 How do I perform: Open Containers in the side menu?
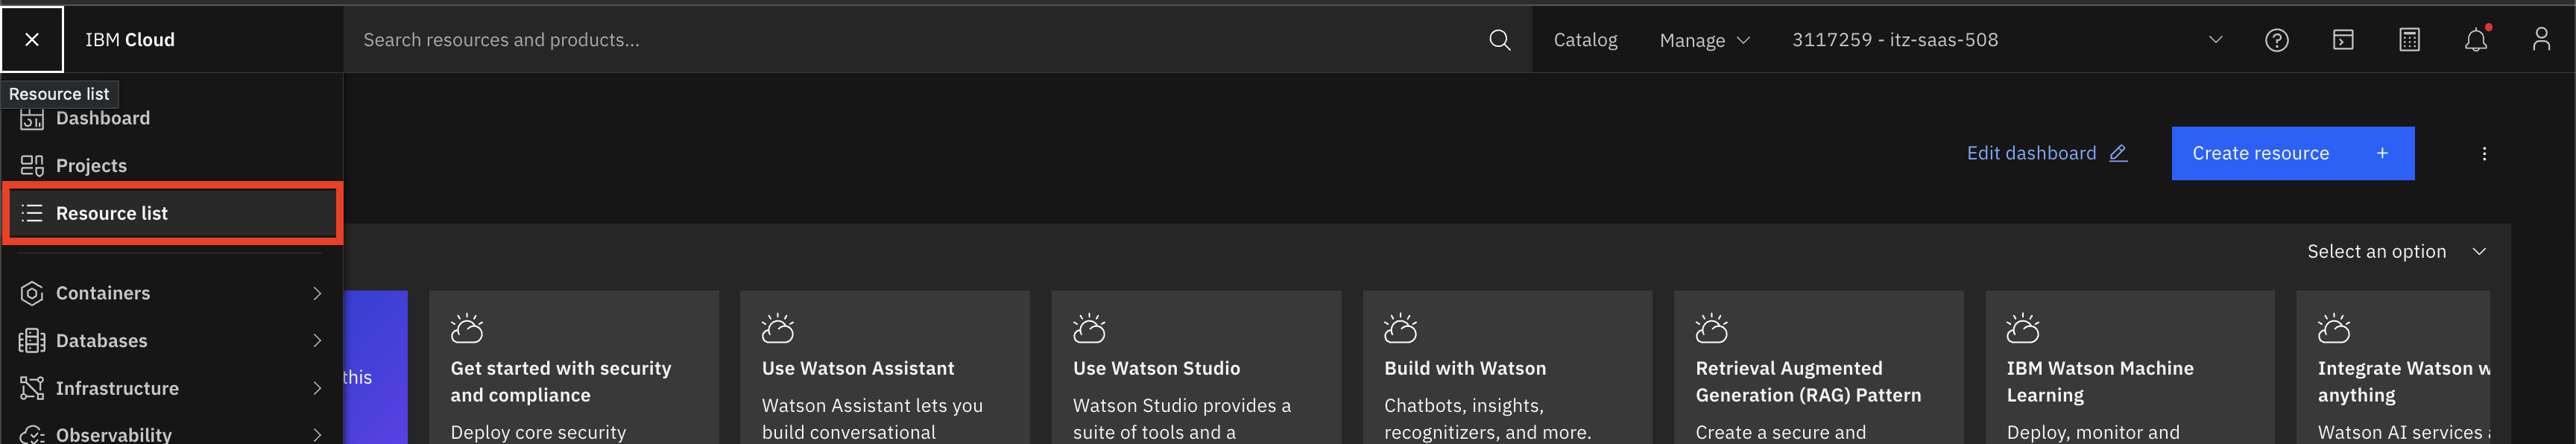172,293
